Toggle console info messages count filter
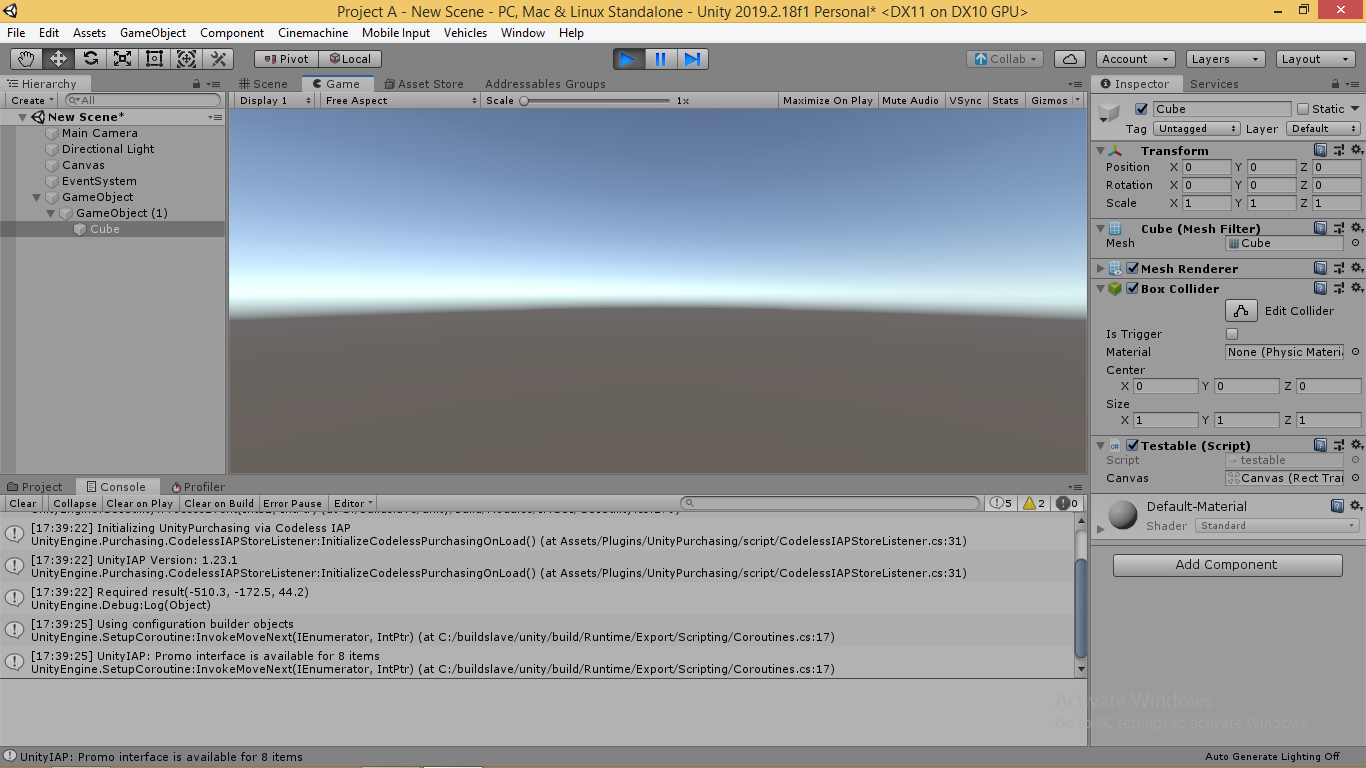The width and height of the screenshot is (1366, 768). [1002, 503]
